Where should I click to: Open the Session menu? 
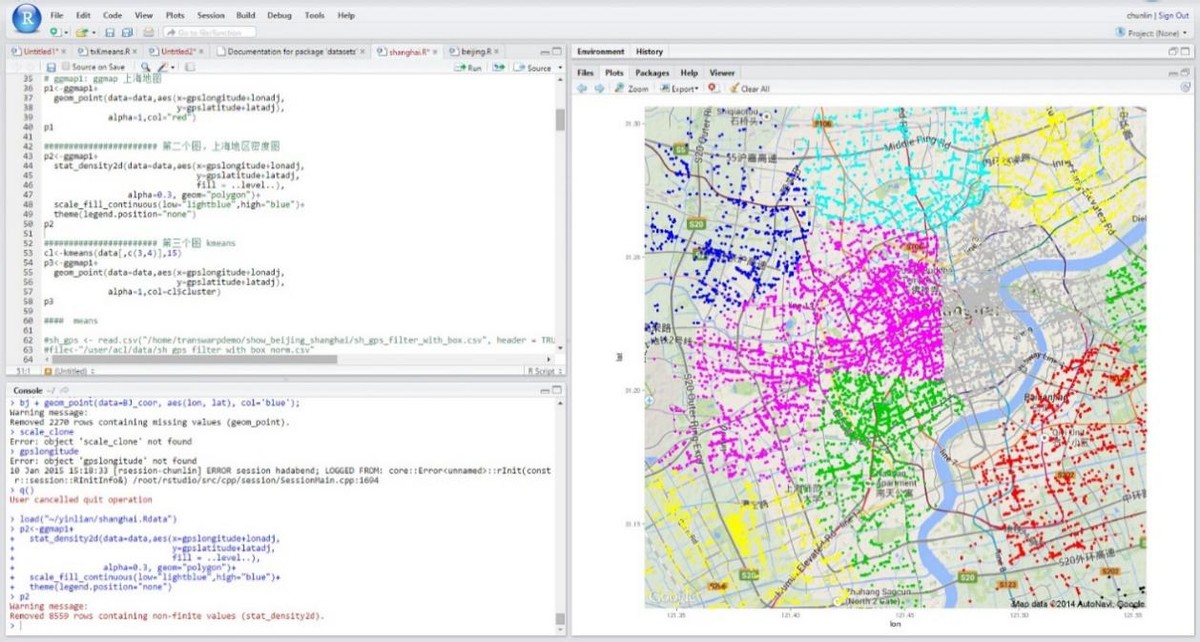pyautogui.click(x=210, y=15)
